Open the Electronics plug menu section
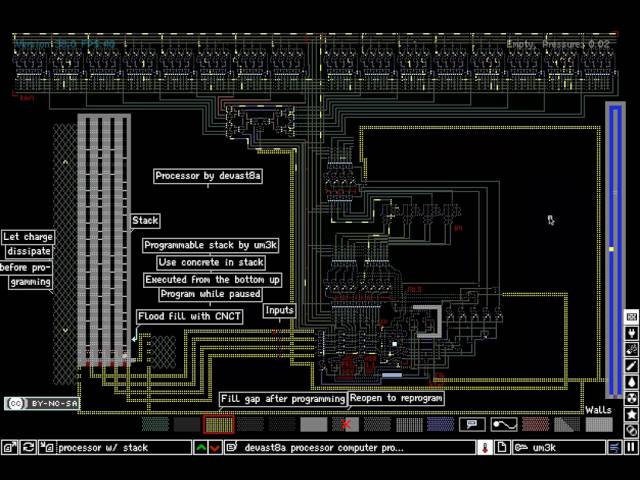 coord(631,333)
